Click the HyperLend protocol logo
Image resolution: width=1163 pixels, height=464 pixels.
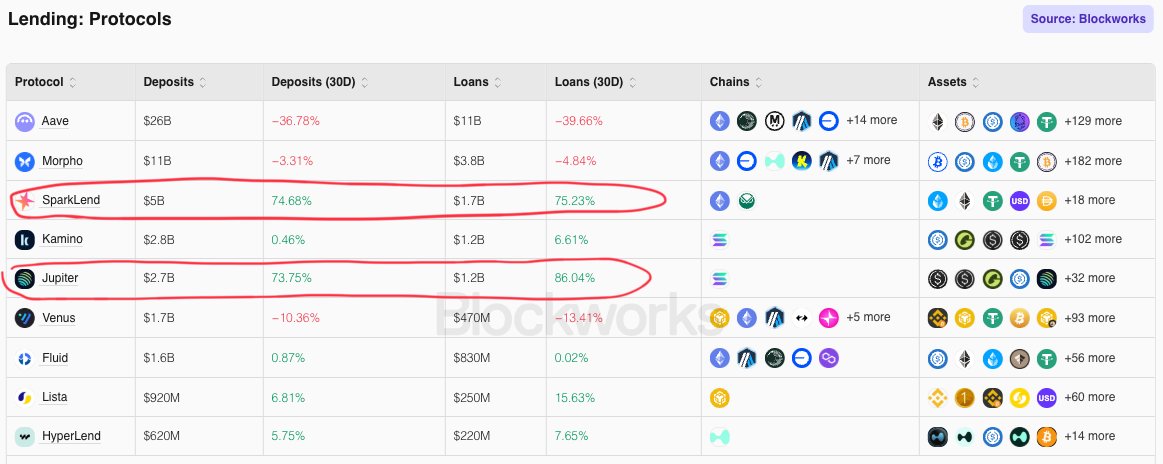[x=25, y=437]
